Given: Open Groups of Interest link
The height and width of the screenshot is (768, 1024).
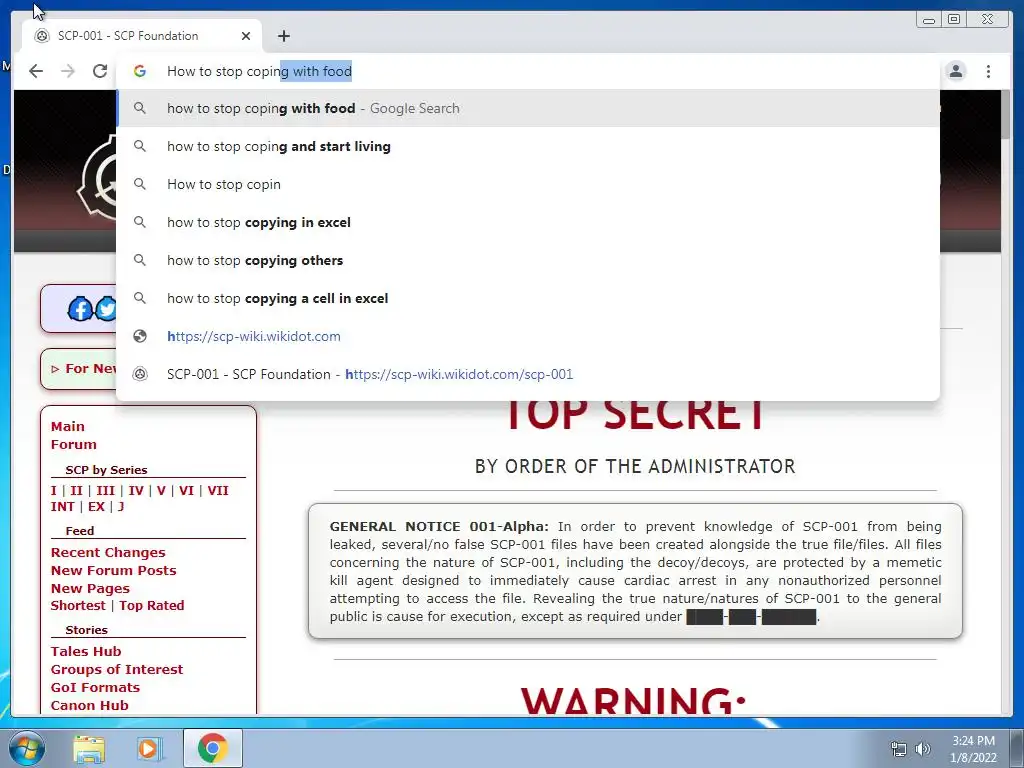Looking at the screenshot, I should tap(117, 669).
